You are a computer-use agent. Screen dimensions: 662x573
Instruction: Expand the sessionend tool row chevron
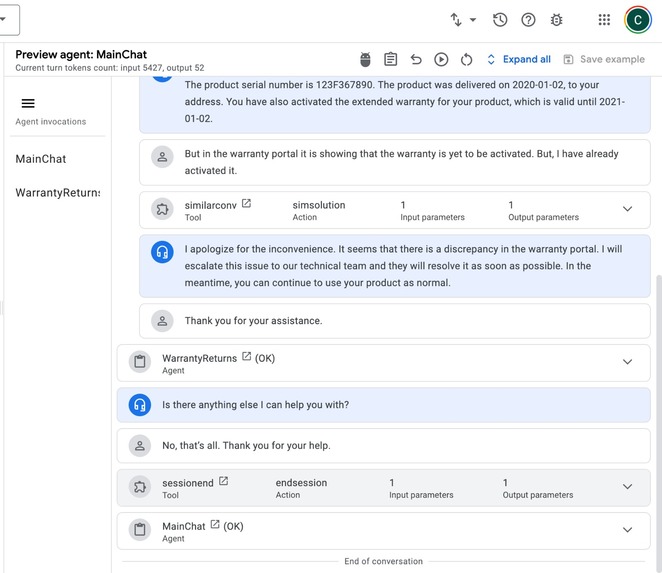[627, 486]
